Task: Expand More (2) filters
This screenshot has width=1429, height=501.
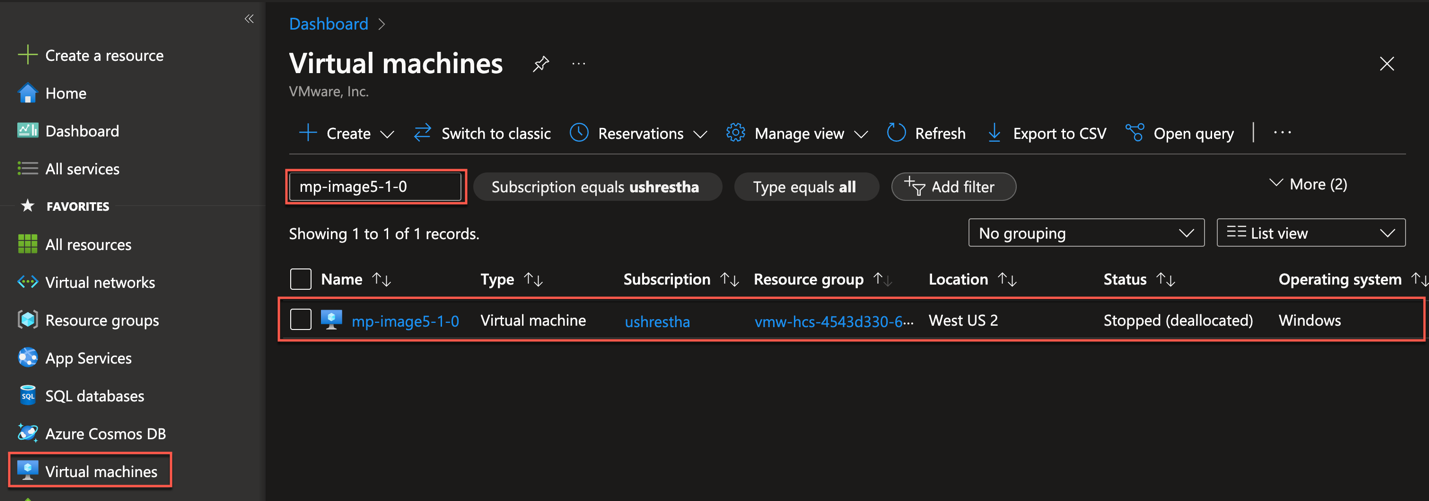Action: [x=1308, y=184]
